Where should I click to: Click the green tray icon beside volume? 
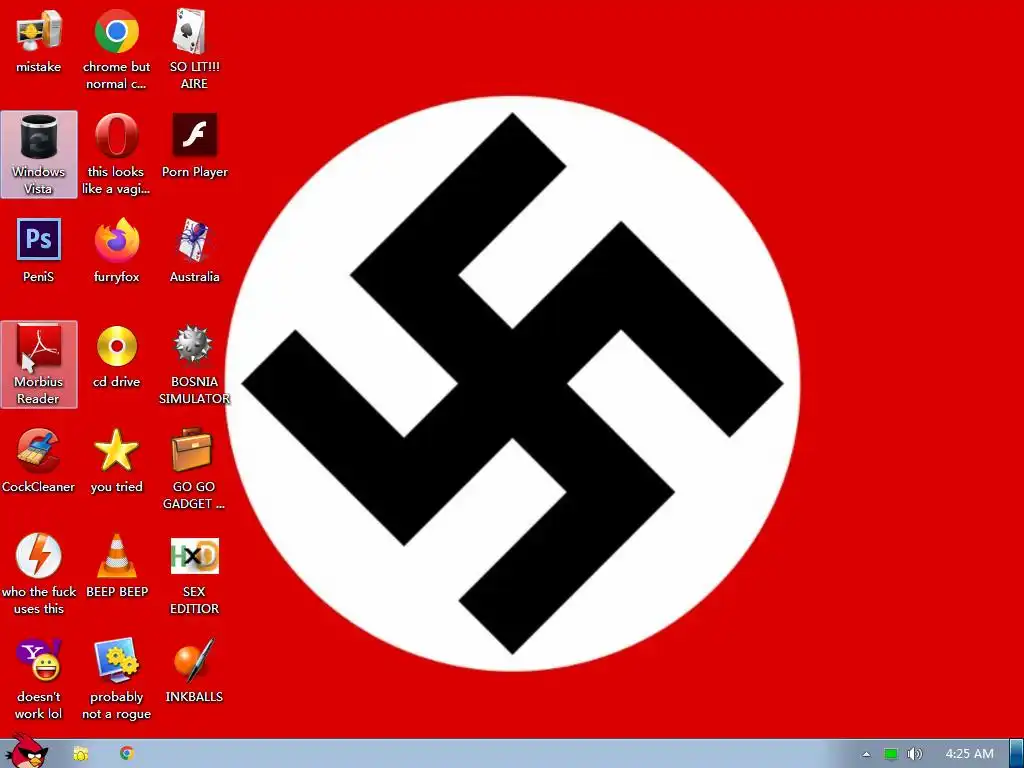[x=890, y=754]
